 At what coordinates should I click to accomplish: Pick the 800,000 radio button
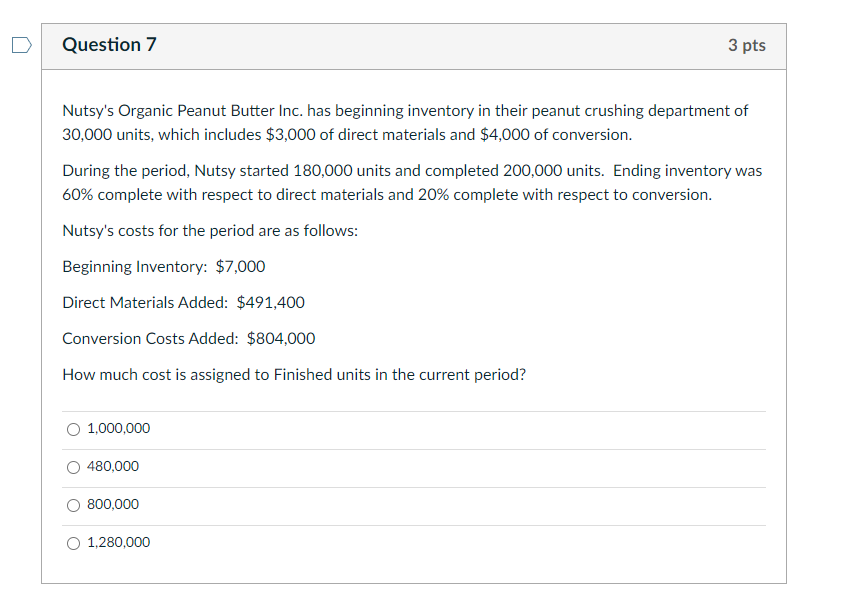point(74,505)
